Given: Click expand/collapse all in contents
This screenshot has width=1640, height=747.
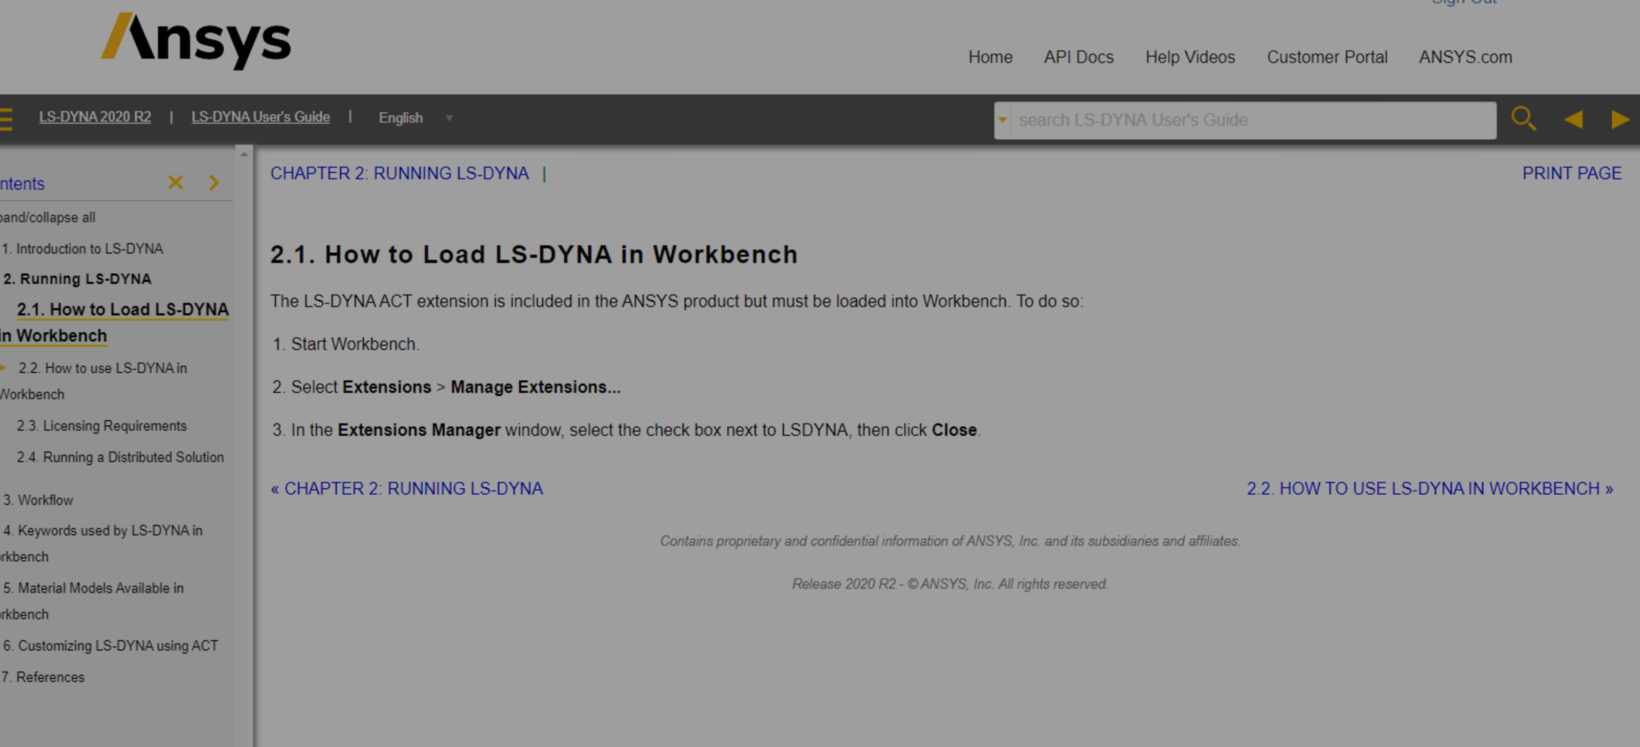Looking at the screenshot, I should (48, 217).
